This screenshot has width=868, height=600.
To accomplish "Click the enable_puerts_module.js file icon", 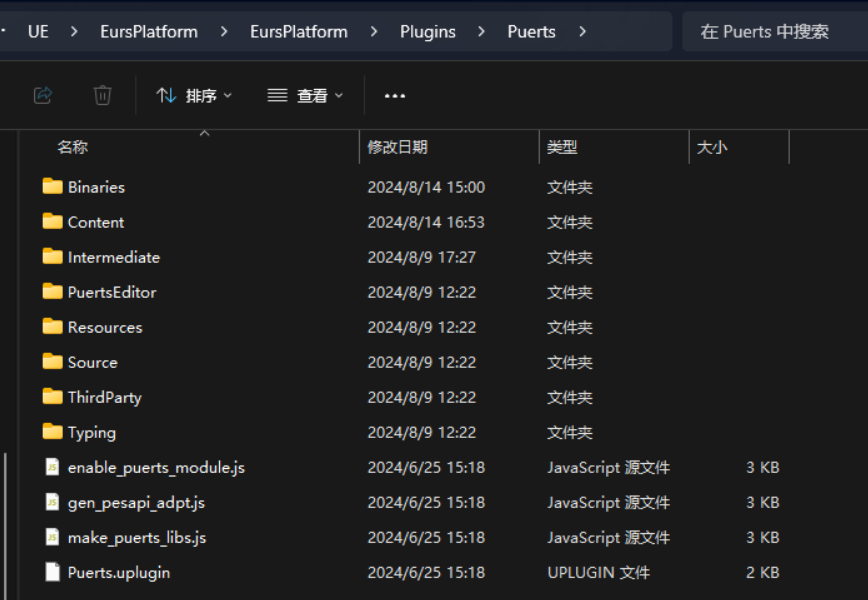I will pyautogui.click(x=53, y=467).
